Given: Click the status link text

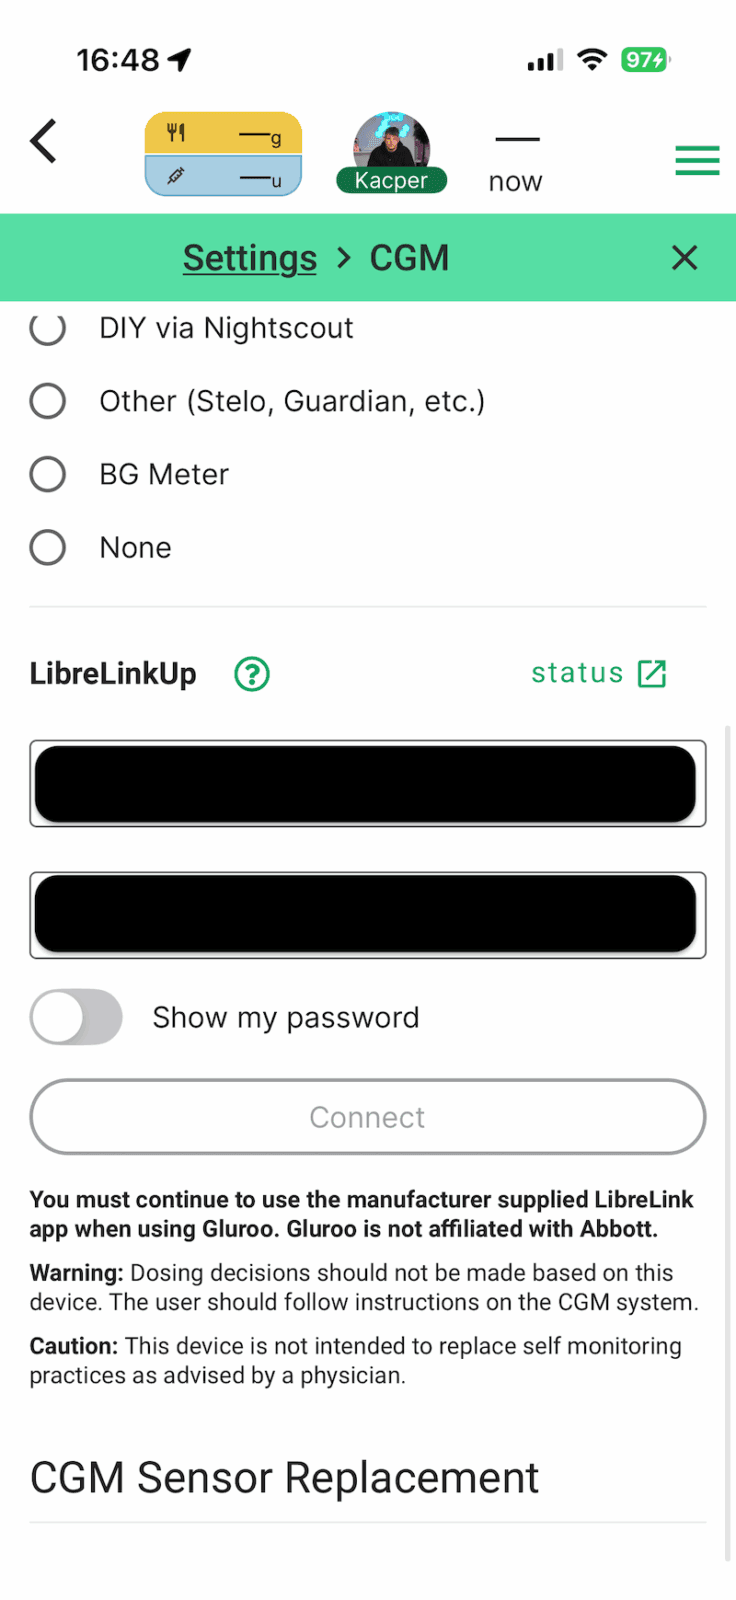Looking at the screenshot, I should point(577,673).
